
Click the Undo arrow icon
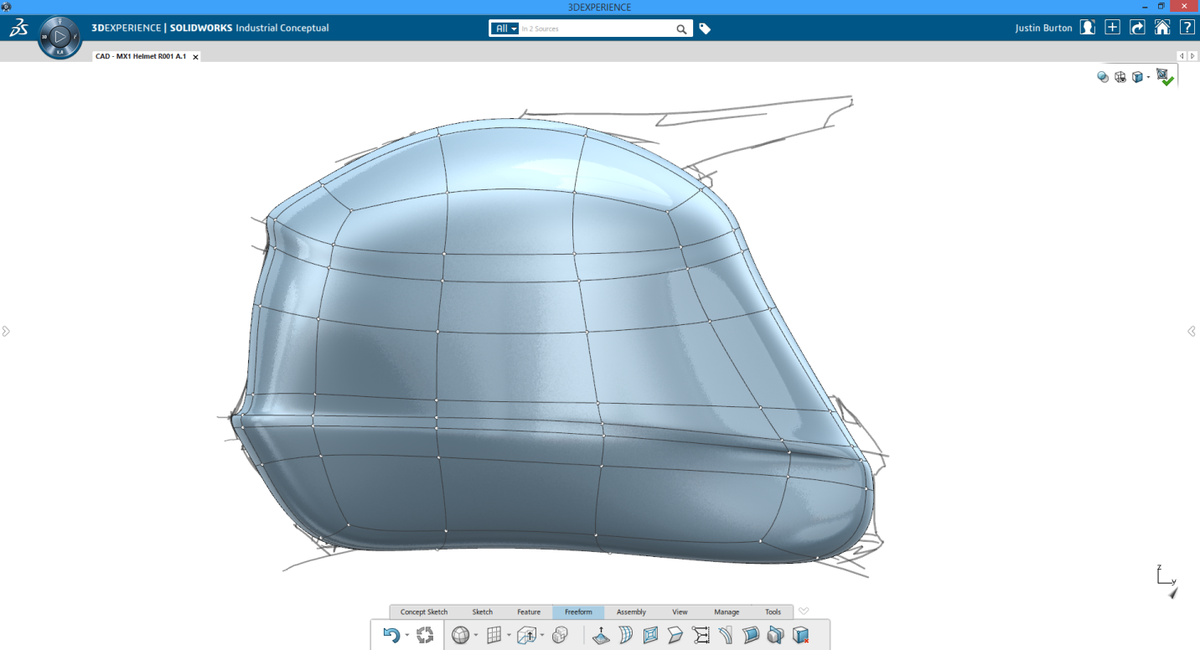click(x=391, y=635)
